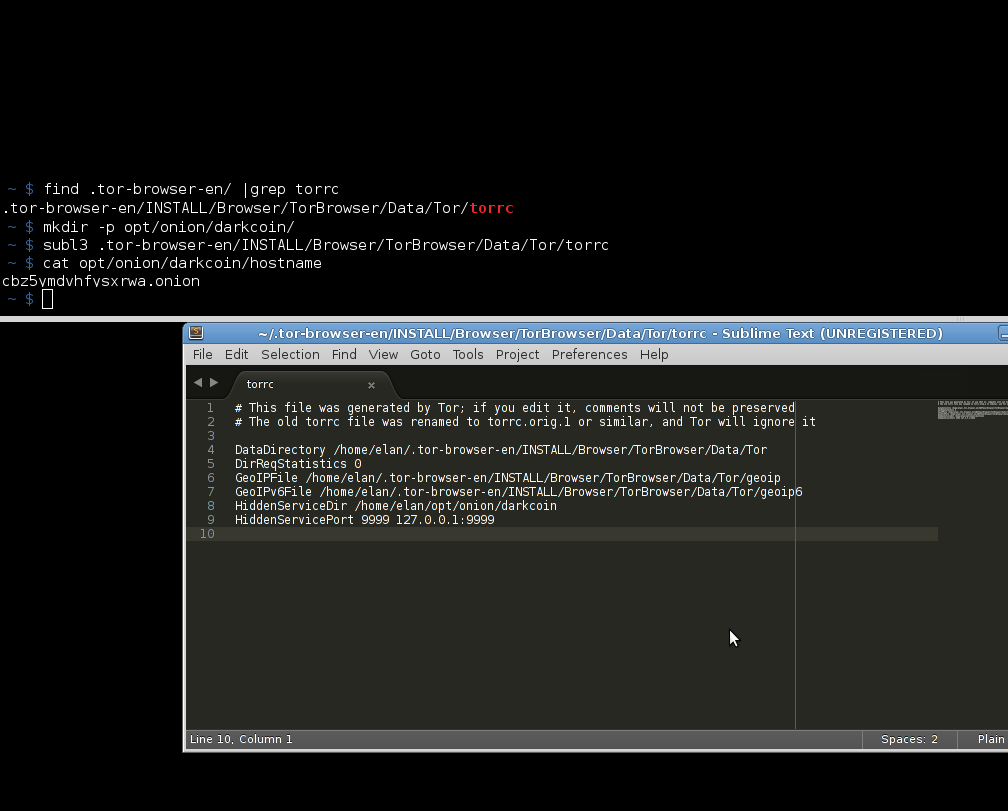This screenshot has height=811, width=1008.
Task: Click the red torrc text in terminal
Action: pyautogui.click(x=491, y=208)
